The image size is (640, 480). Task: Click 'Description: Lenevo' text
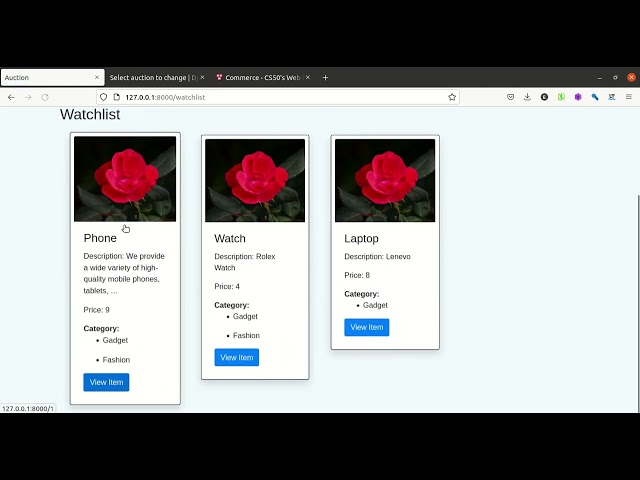click(377, 256)
